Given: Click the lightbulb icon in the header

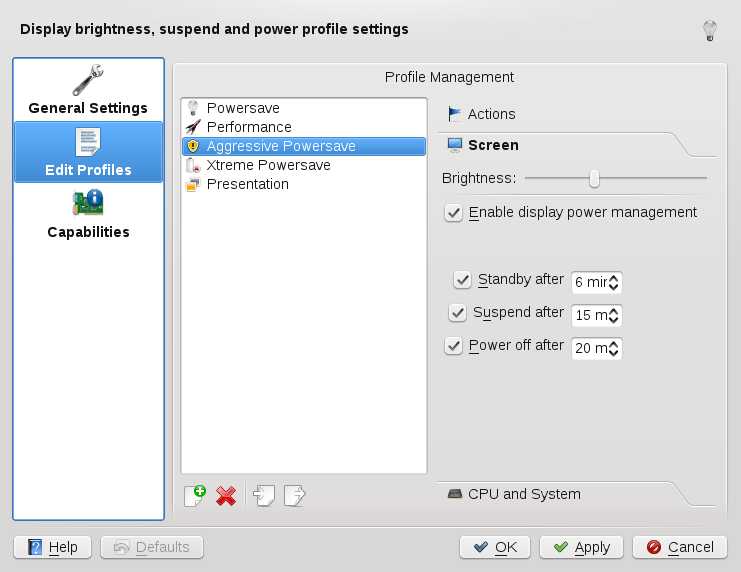Looking at the screenshot, I should coord(710,31).
